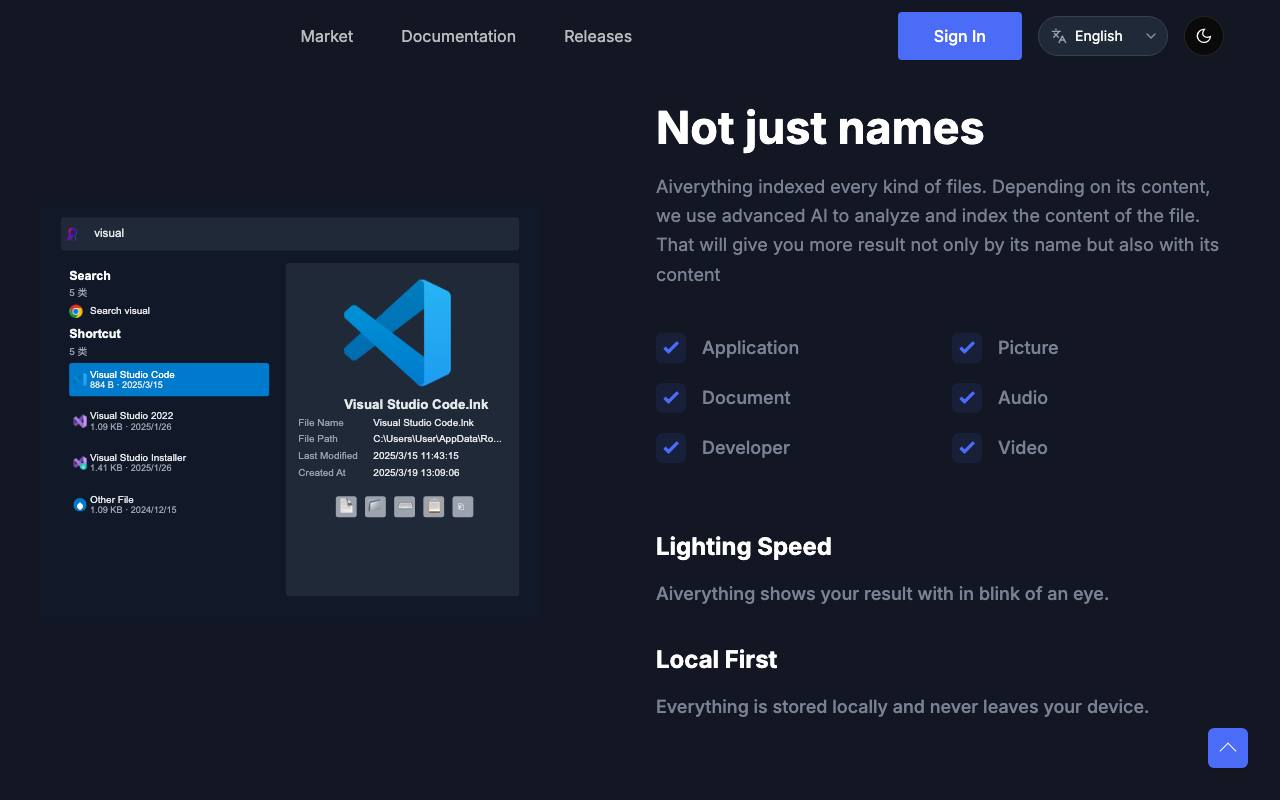
Task: Click the copy icon under file details
Action: click(x=462, y=507)
